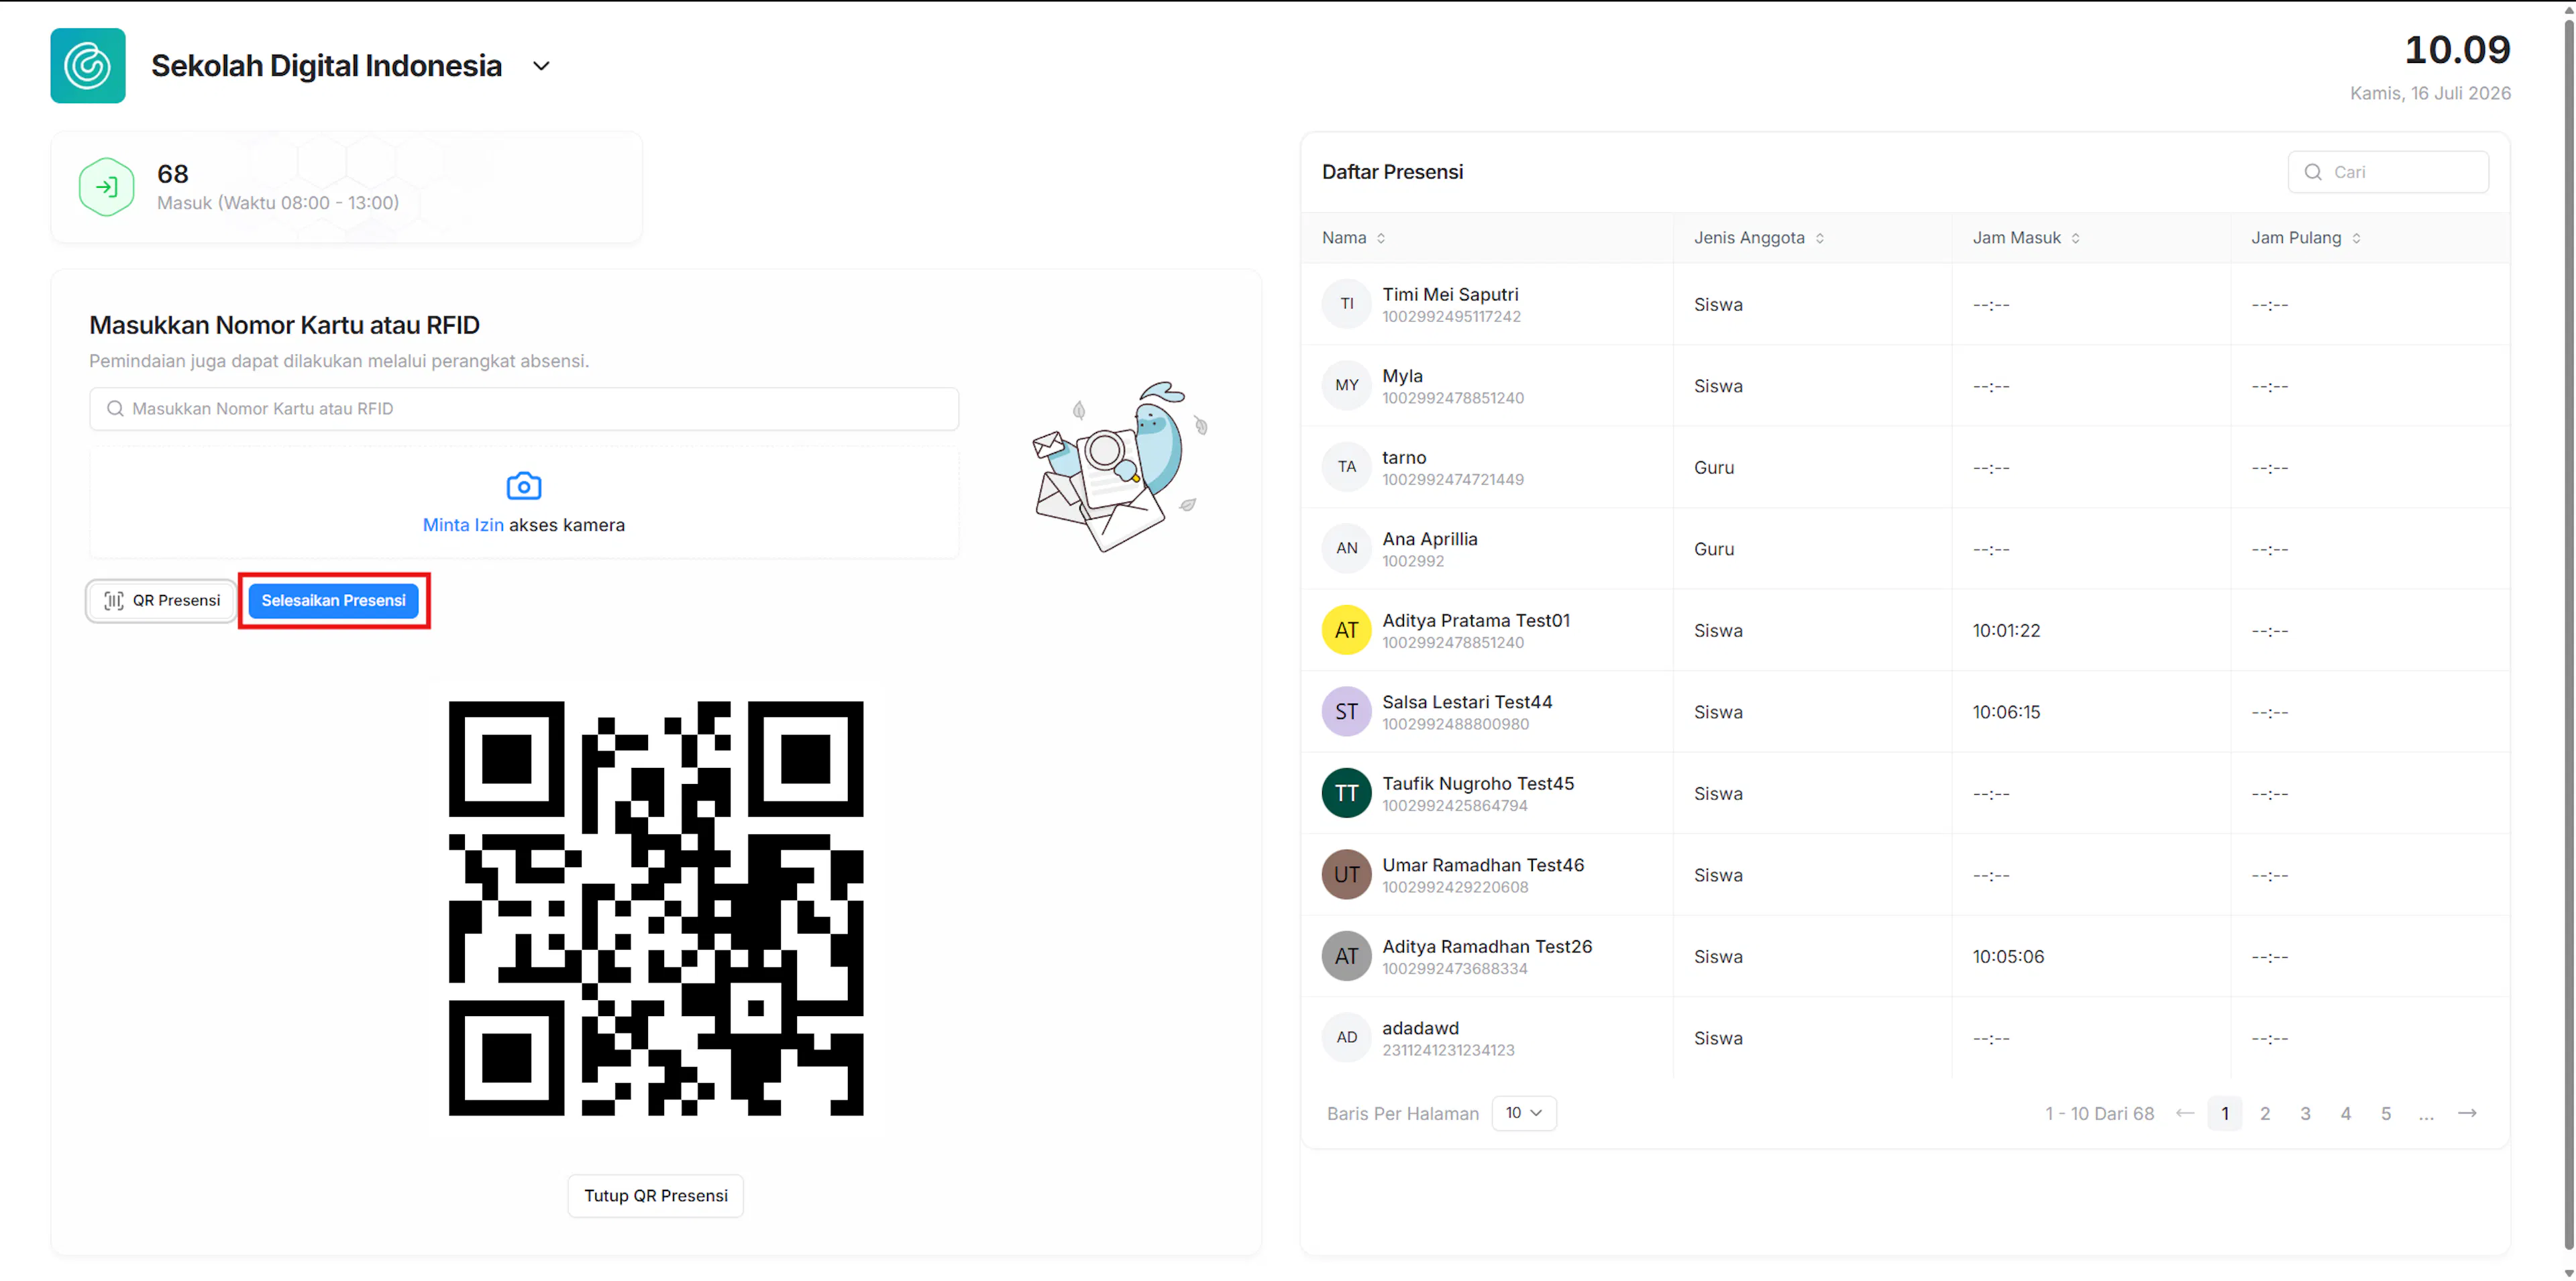Click the name adadawd
This screenshot has width=2576, height=1281.
pyautogui.click(x=1420, y=1029)
